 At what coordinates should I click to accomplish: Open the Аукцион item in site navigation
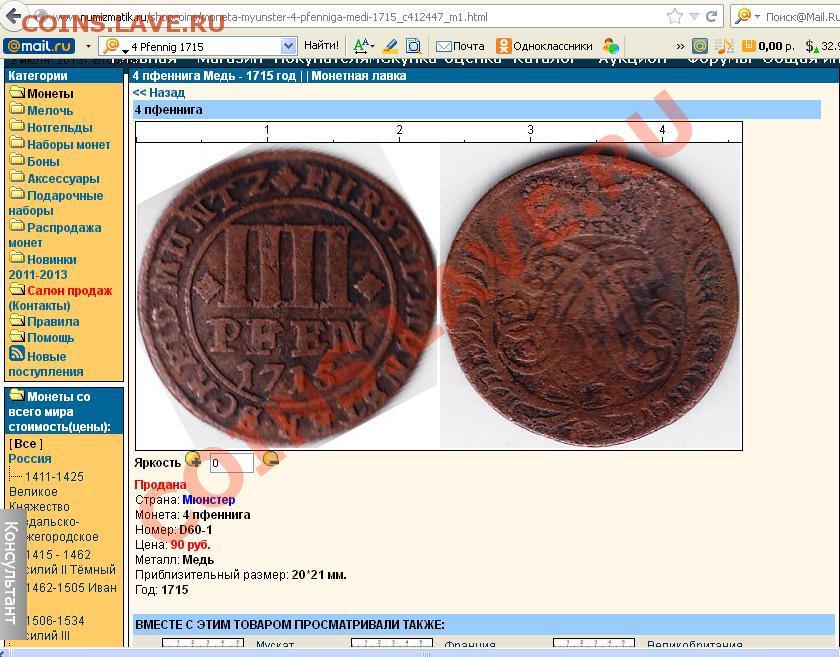(632, 59)
